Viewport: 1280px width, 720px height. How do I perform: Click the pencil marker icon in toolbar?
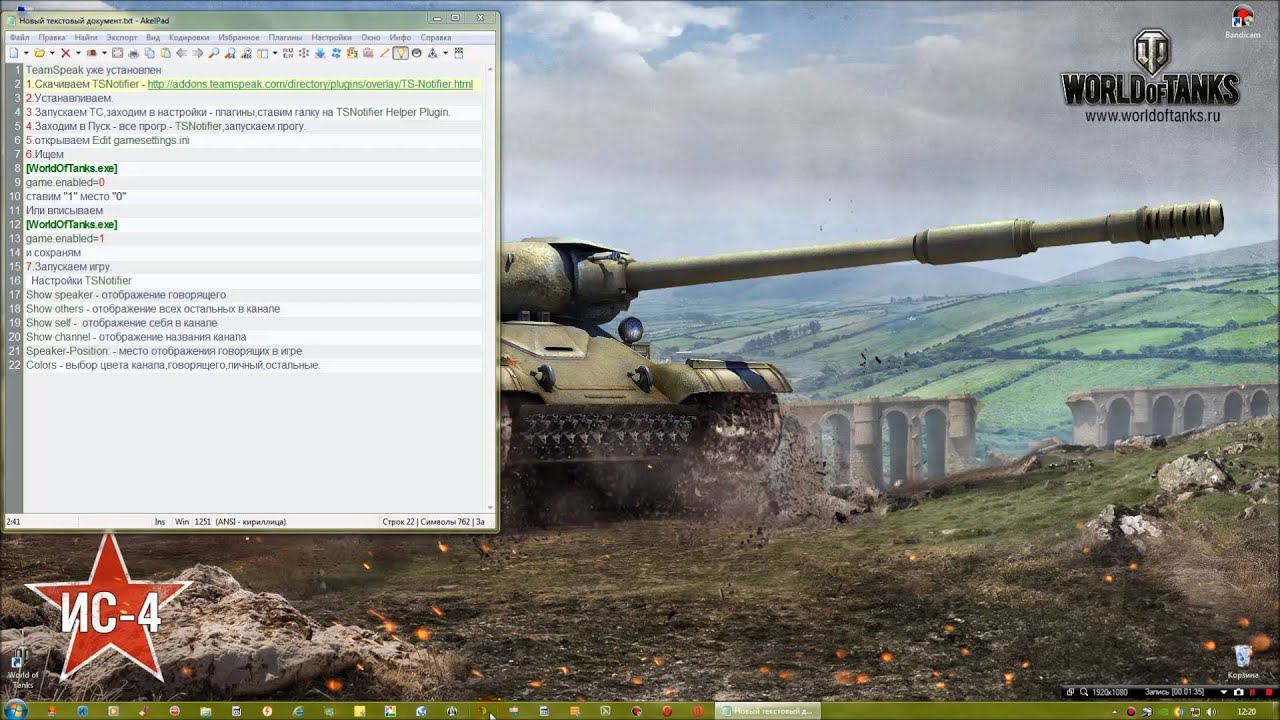[384, 53]
